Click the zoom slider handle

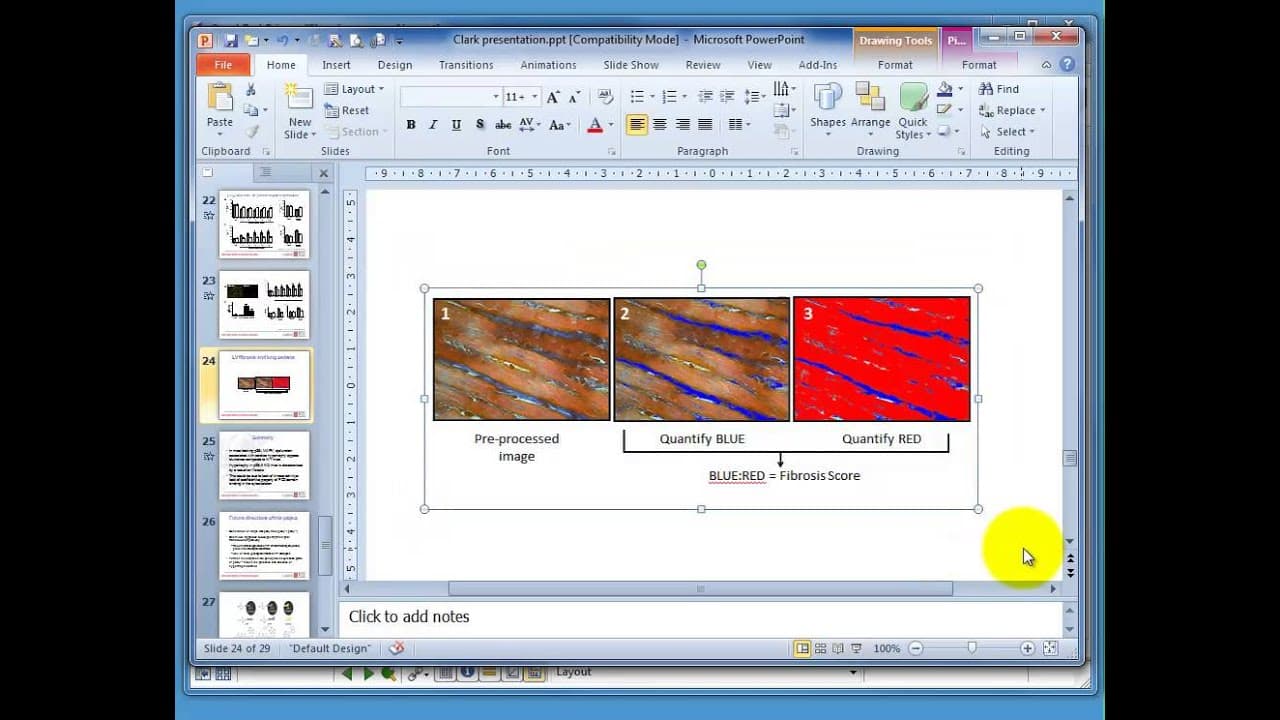pos(971,649)
